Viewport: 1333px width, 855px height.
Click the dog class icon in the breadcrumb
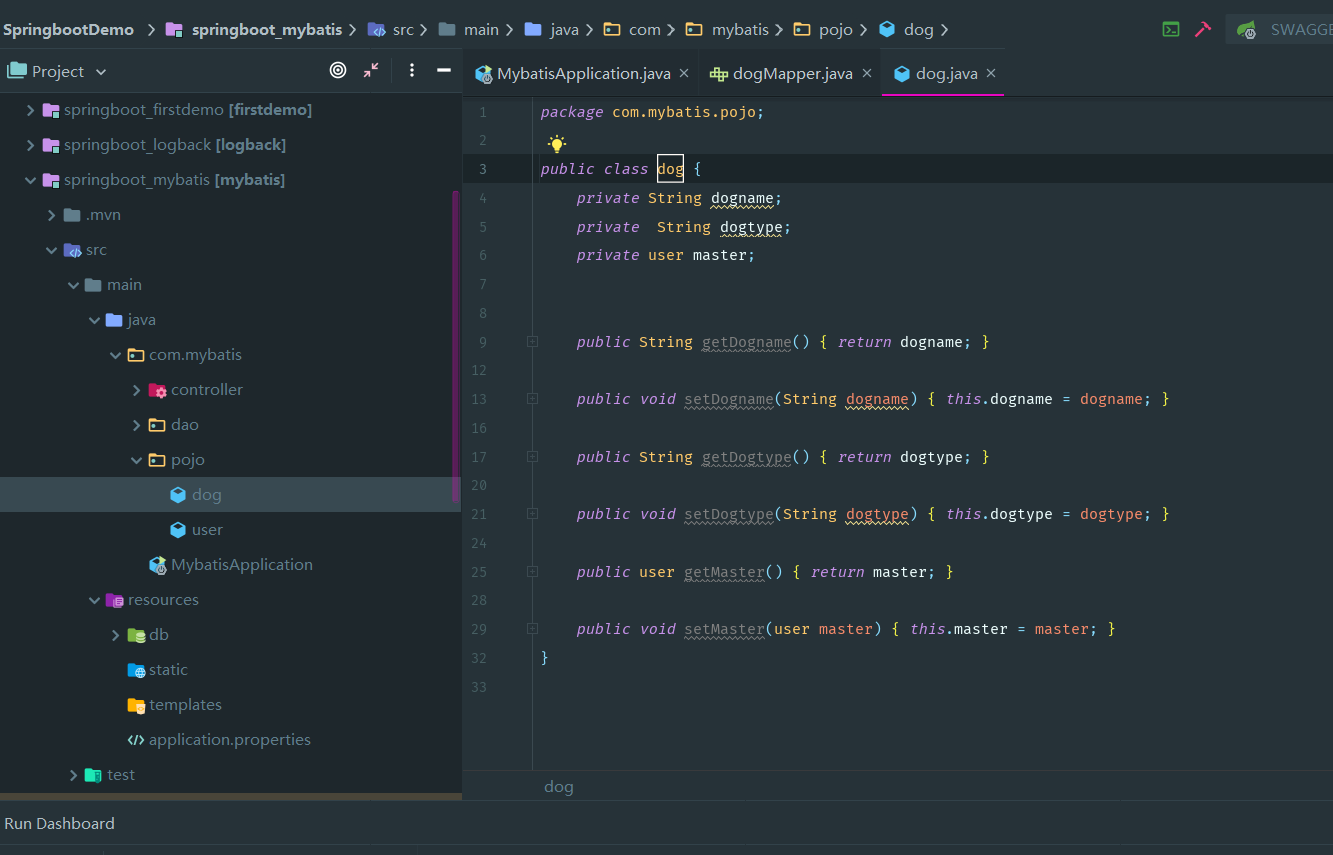887,30
